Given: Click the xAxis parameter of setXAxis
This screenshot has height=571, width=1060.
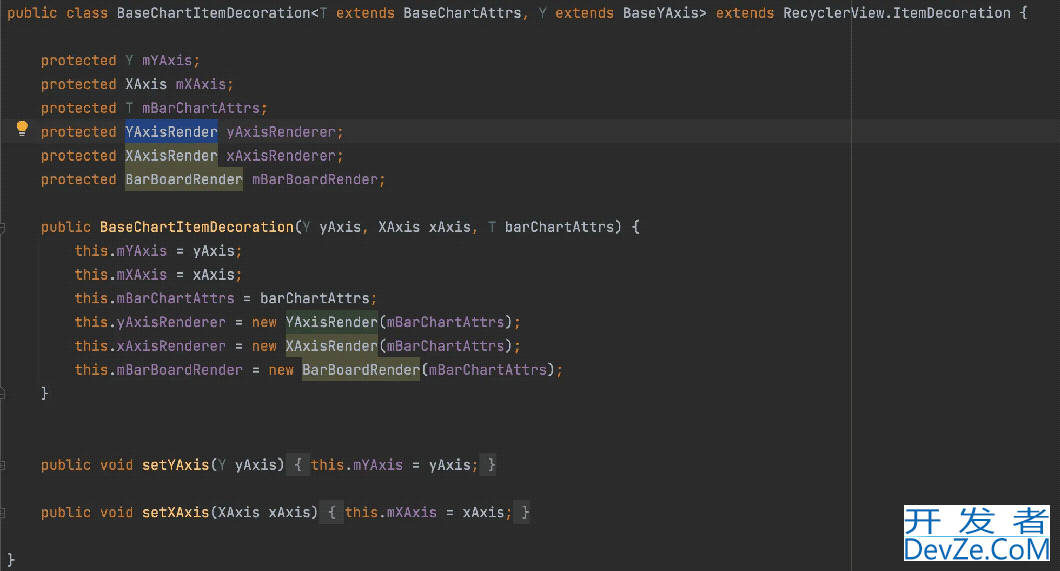Looking at the screenshot, I should click(x=289, y=512).
